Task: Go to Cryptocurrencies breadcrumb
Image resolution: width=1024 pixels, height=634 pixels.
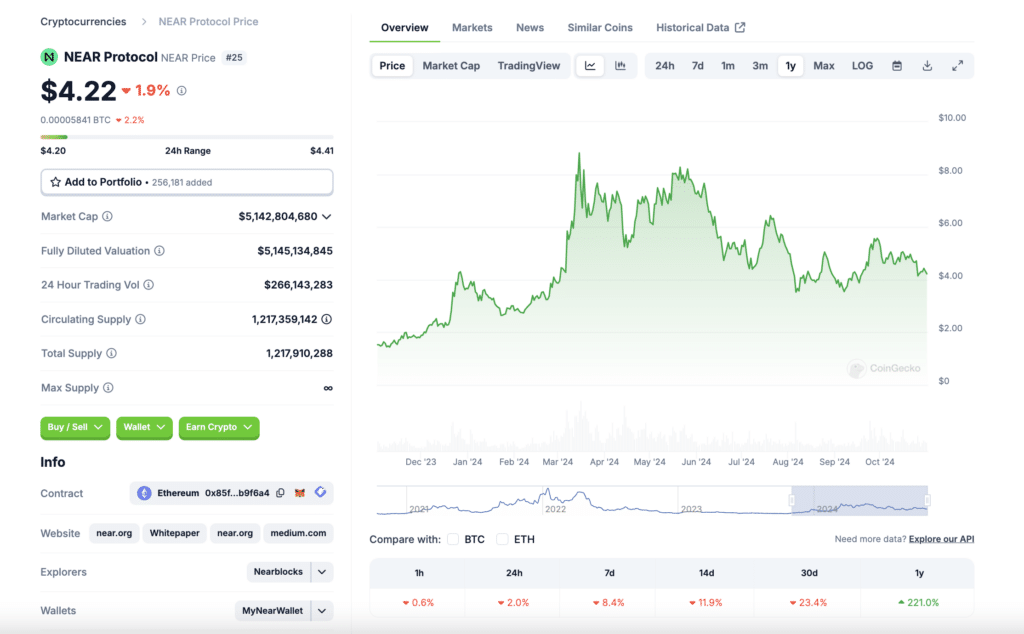Action: coord(83,22)
